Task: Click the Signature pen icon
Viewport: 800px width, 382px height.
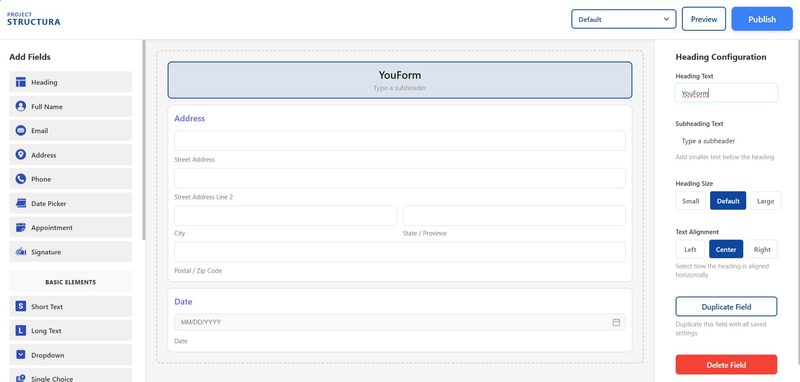Action: point(20,251)
